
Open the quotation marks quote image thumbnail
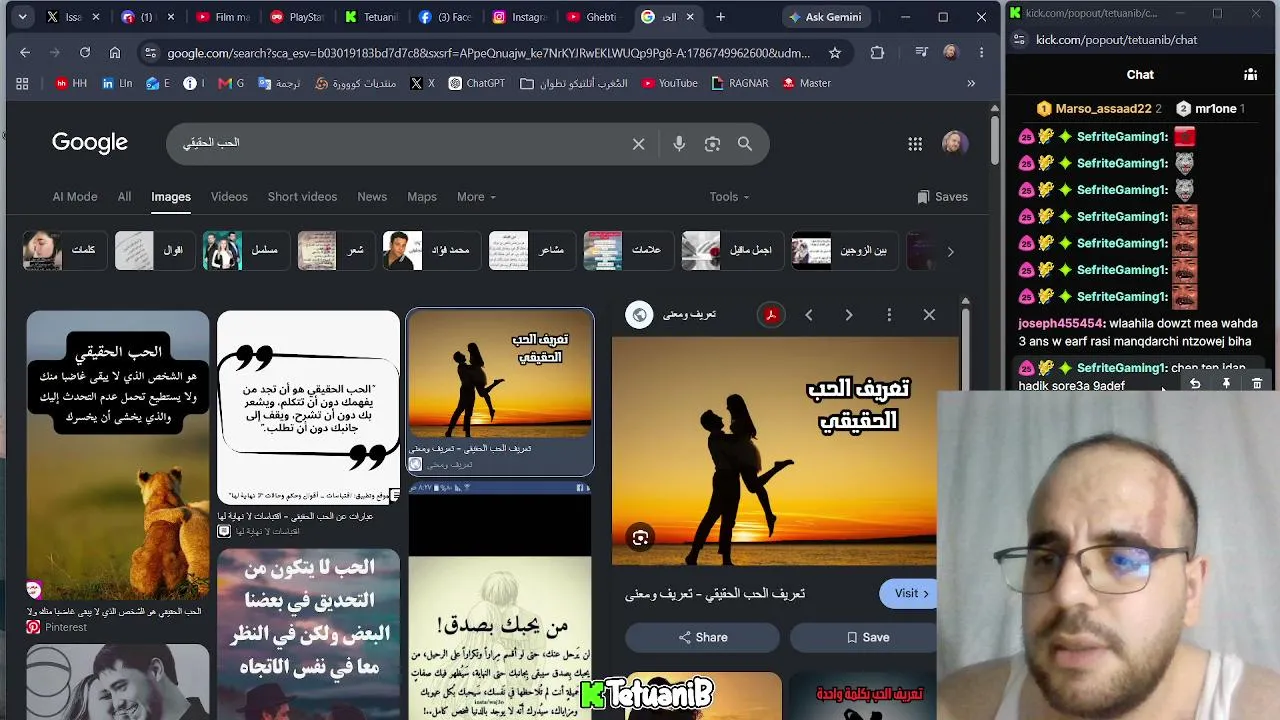[x=308, y=407]
